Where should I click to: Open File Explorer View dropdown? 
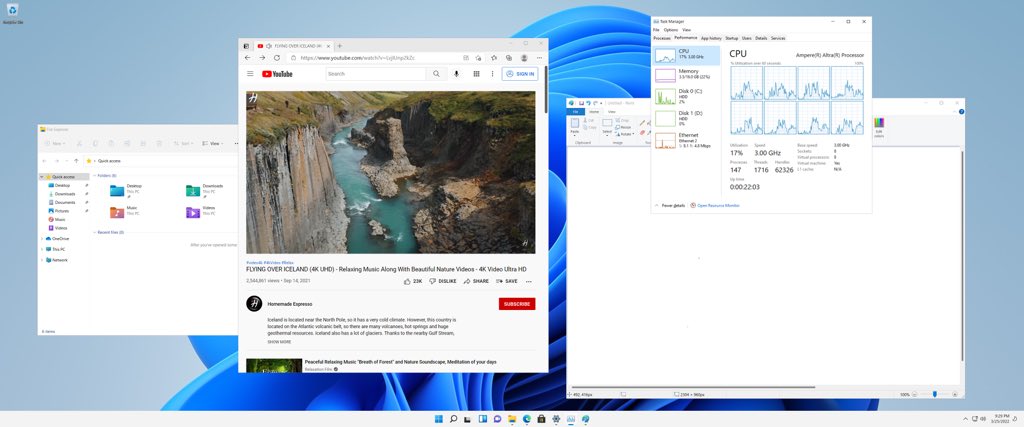click(214, 143)
